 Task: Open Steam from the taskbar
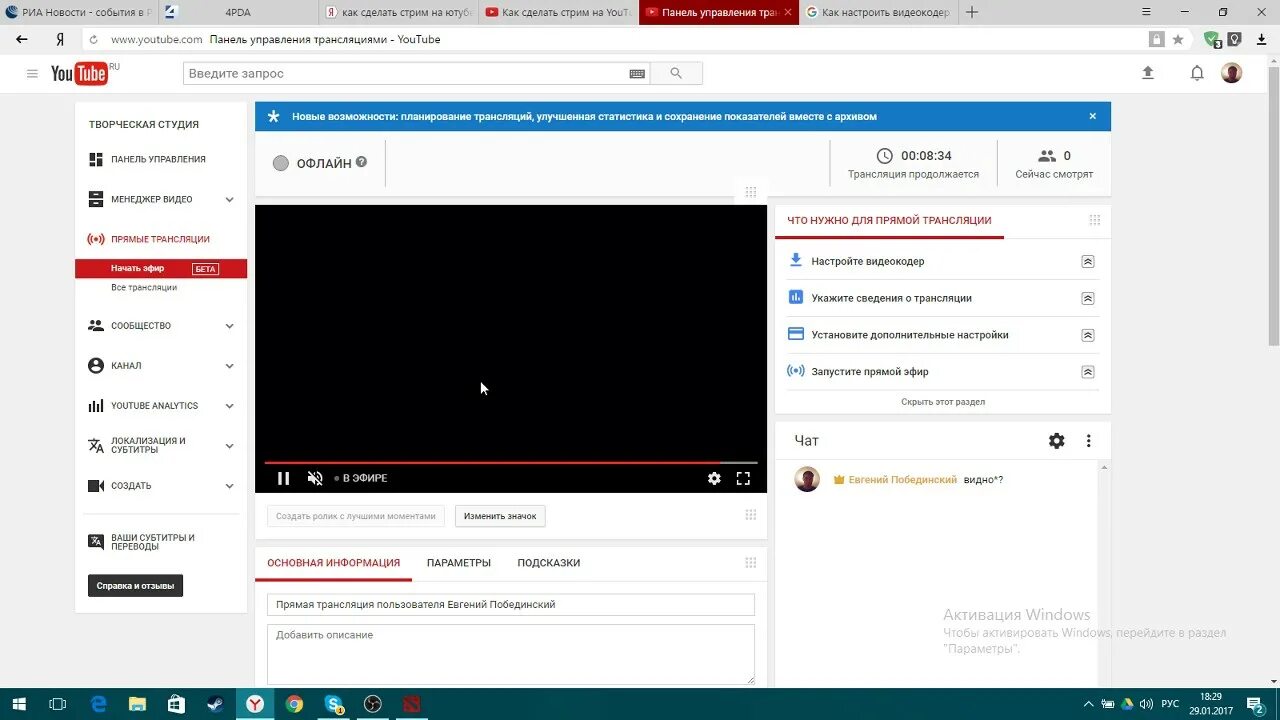pyautogui.click(x=216, y=704)
